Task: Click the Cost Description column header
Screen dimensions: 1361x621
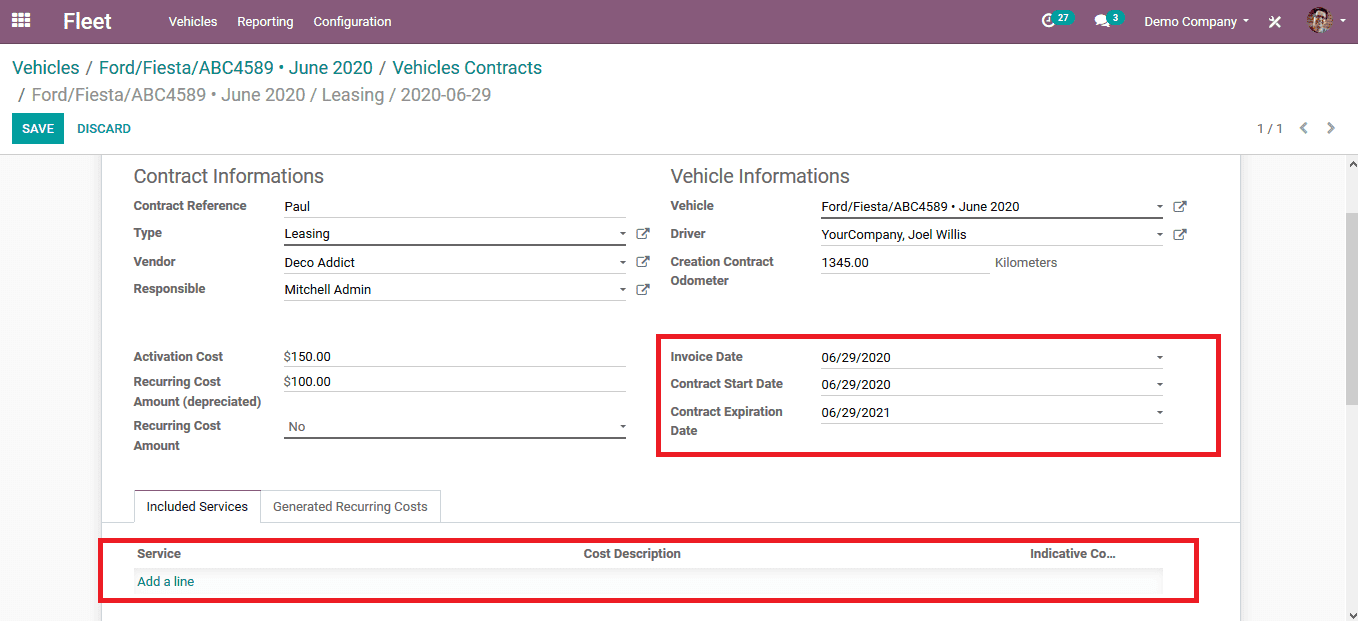Action: pos(632,553)
